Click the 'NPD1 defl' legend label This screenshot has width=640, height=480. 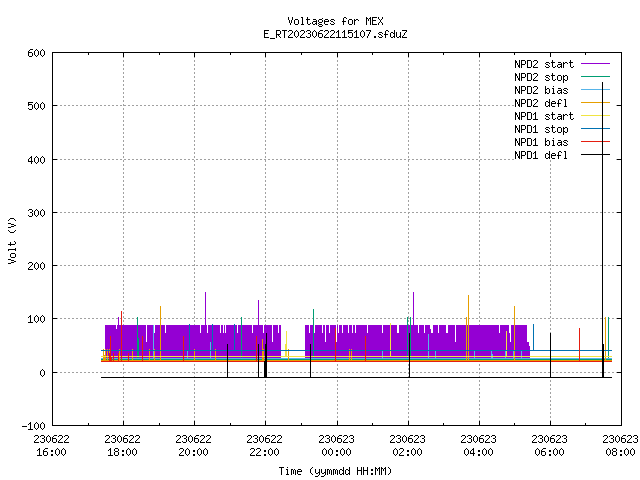point(541,156)
